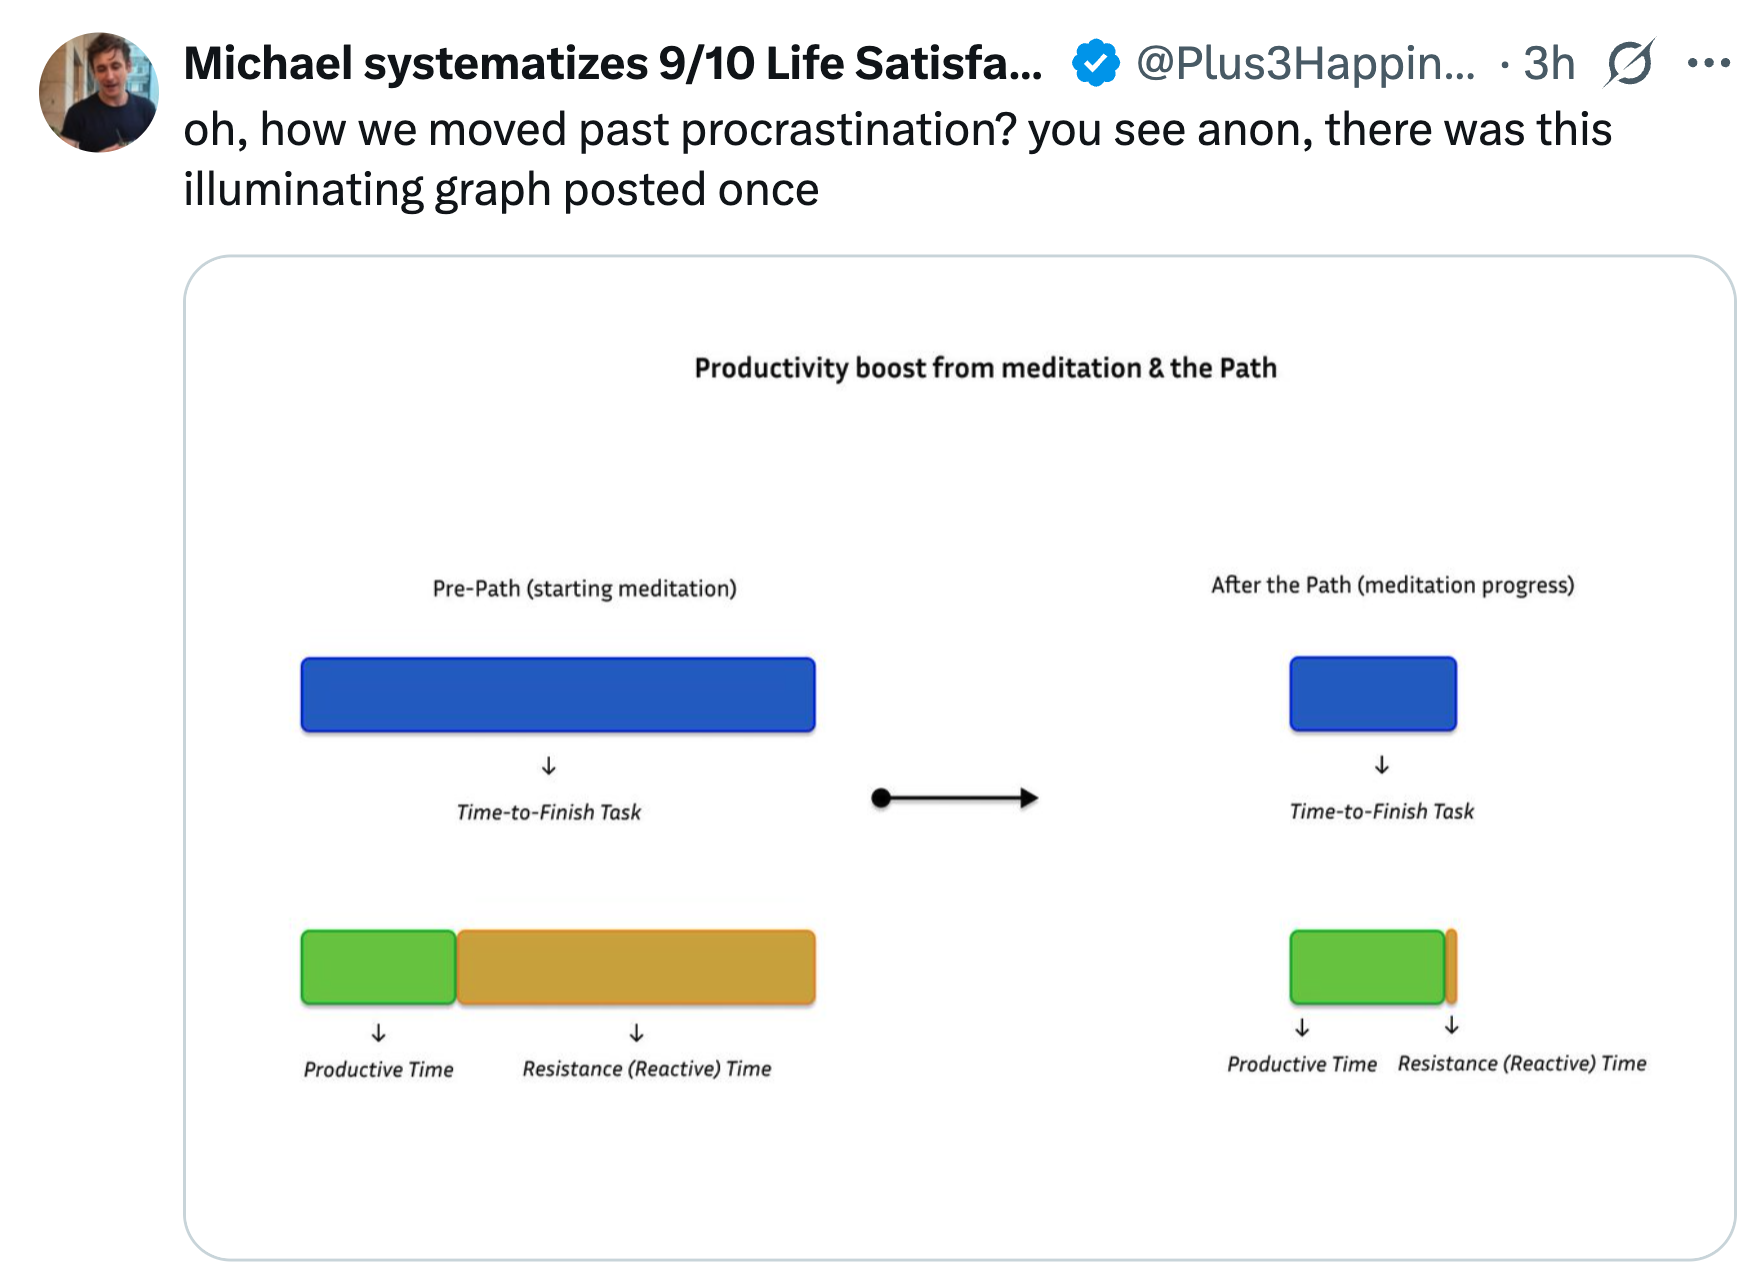Screen dimensions: 1764x1270
Task: Click the green bar in the After the Path section
Action: [1367, 967]
